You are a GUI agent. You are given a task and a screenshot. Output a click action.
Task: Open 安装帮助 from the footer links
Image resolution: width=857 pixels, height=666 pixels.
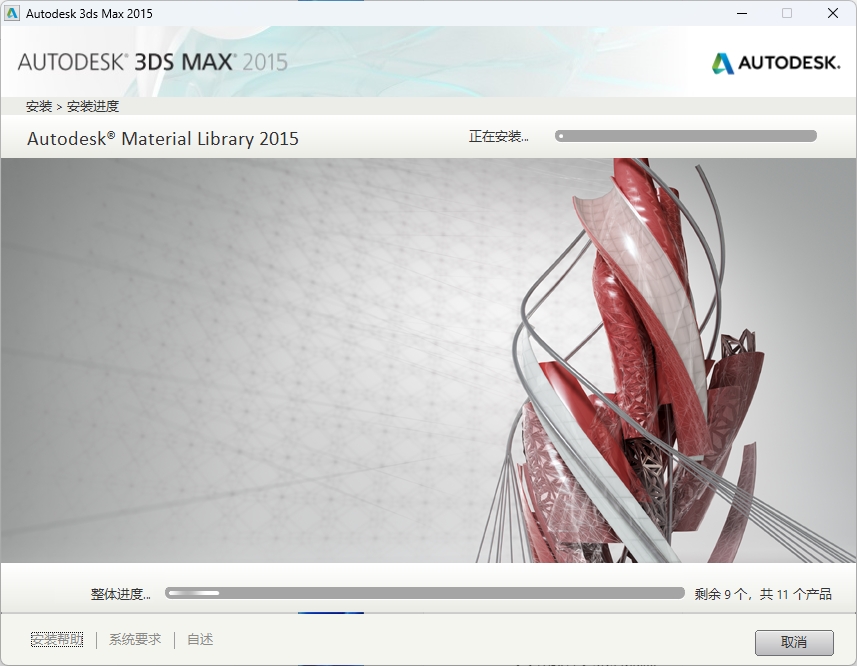[56, 639]
